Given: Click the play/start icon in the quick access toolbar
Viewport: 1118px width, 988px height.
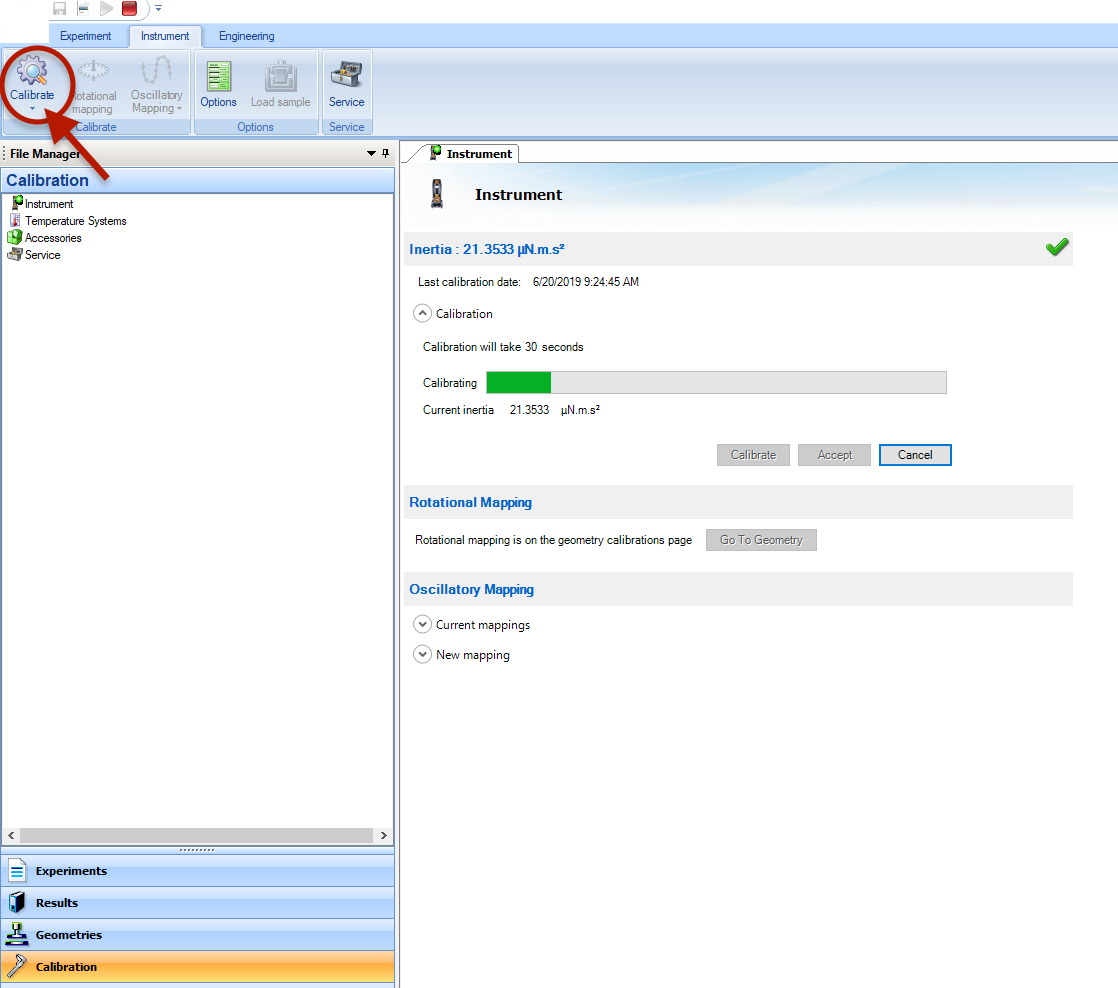Looking at the screenshot, I should pyautogui.click(x=106, y=9).
